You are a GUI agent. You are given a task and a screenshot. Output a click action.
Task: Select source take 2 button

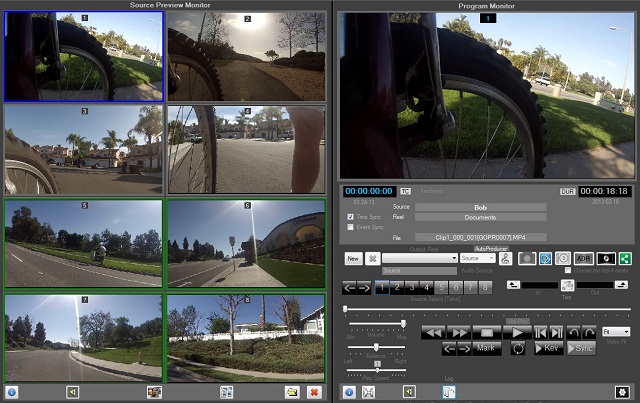[x=397, y=287]
